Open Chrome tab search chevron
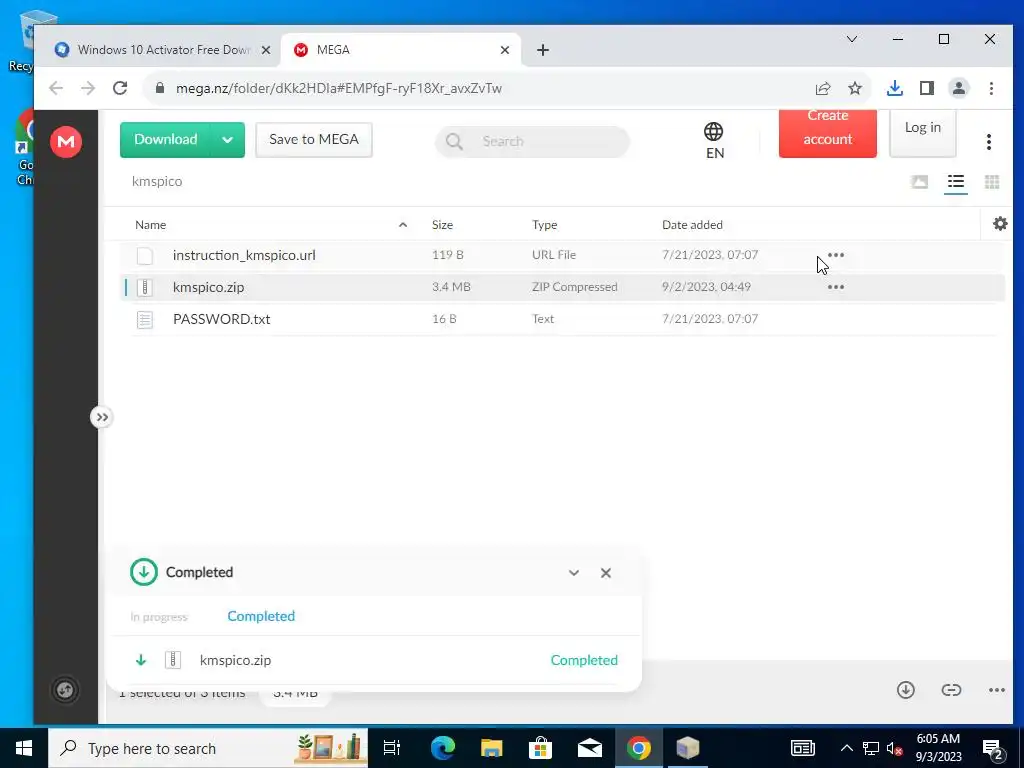Image resolution: width=1024 pixels, height=768 pixels. [852, 39]
